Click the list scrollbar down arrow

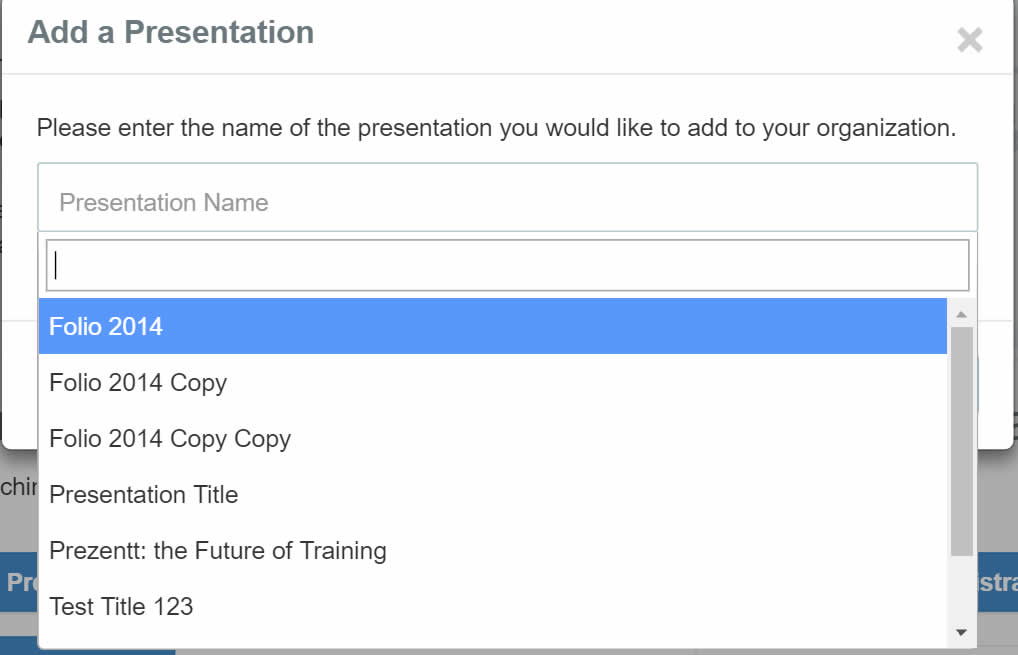962,632
